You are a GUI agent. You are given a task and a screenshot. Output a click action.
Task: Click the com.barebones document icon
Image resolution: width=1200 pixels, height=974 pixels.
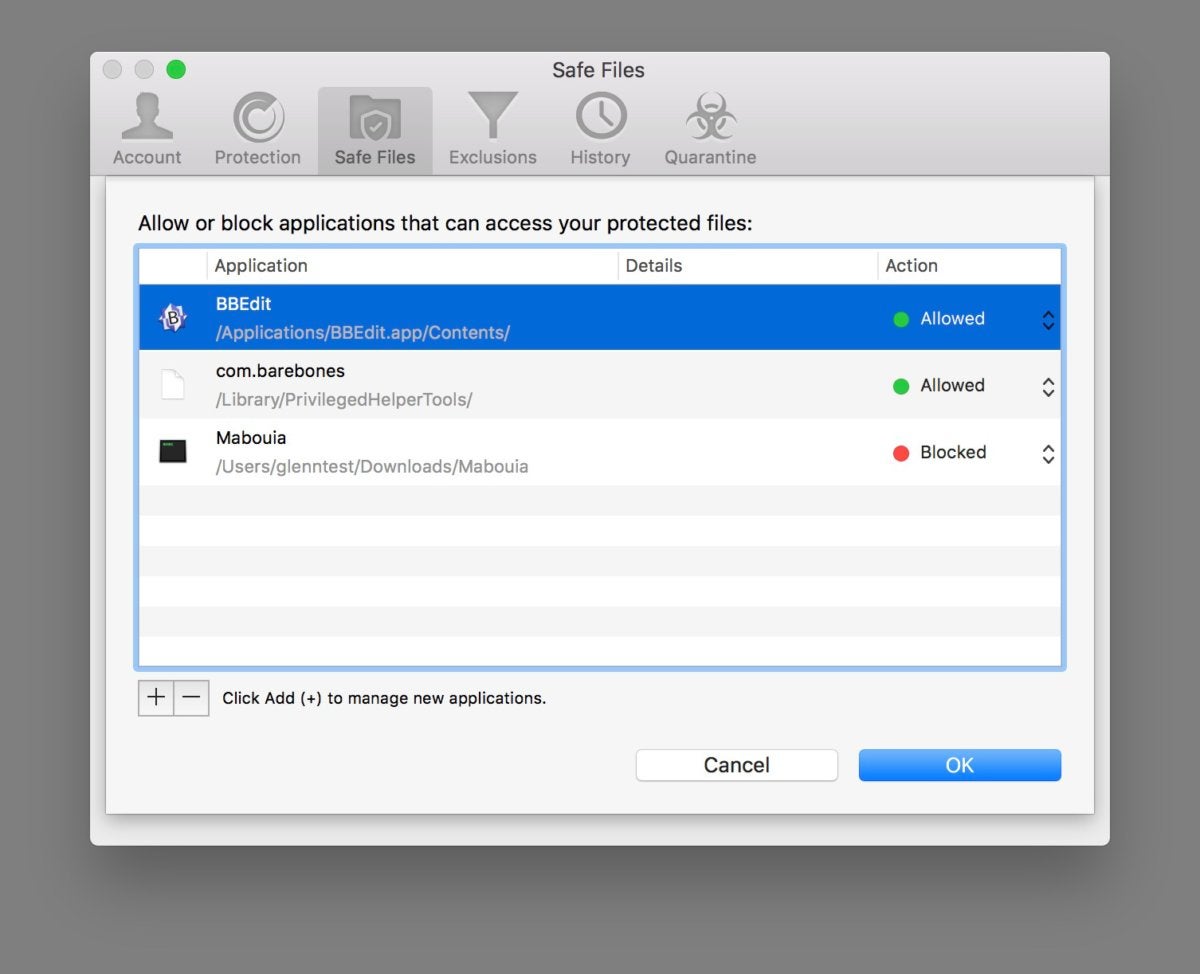[x=173, y=385]
